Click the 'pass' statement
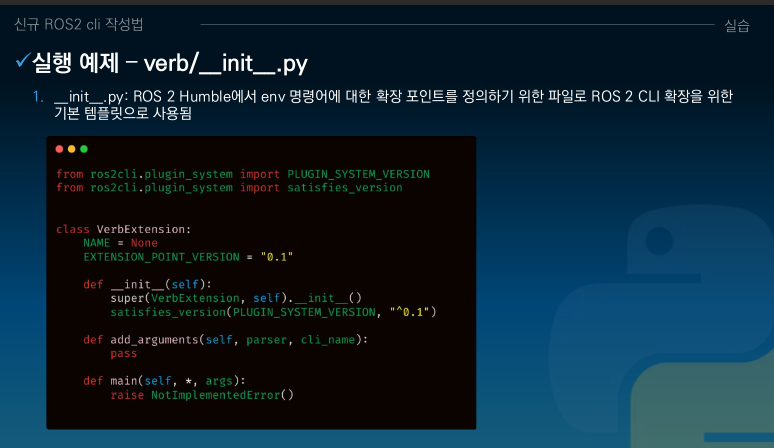Viewport: 774px width, 448px height. click(123, 354)
